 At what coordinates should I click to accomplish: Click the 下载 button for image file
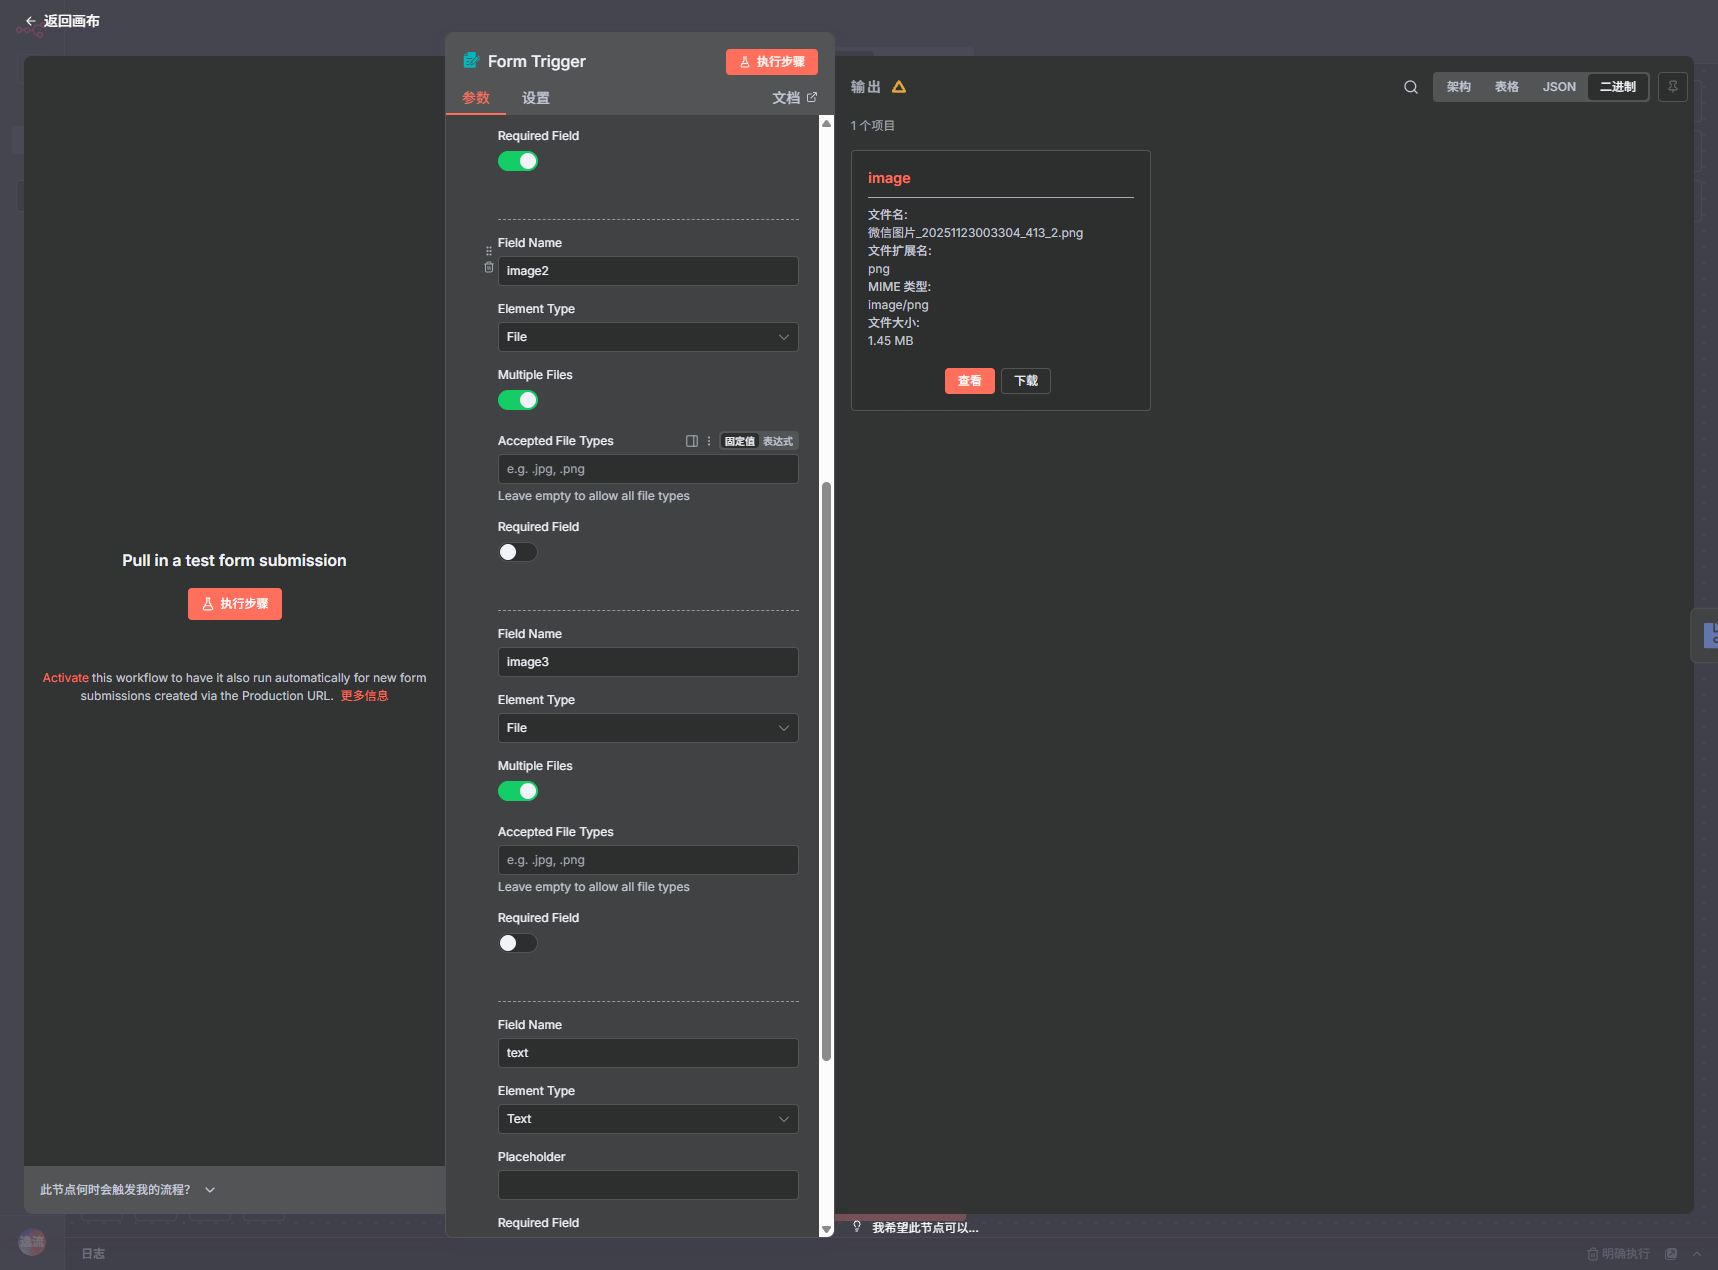click(1025, 381)
